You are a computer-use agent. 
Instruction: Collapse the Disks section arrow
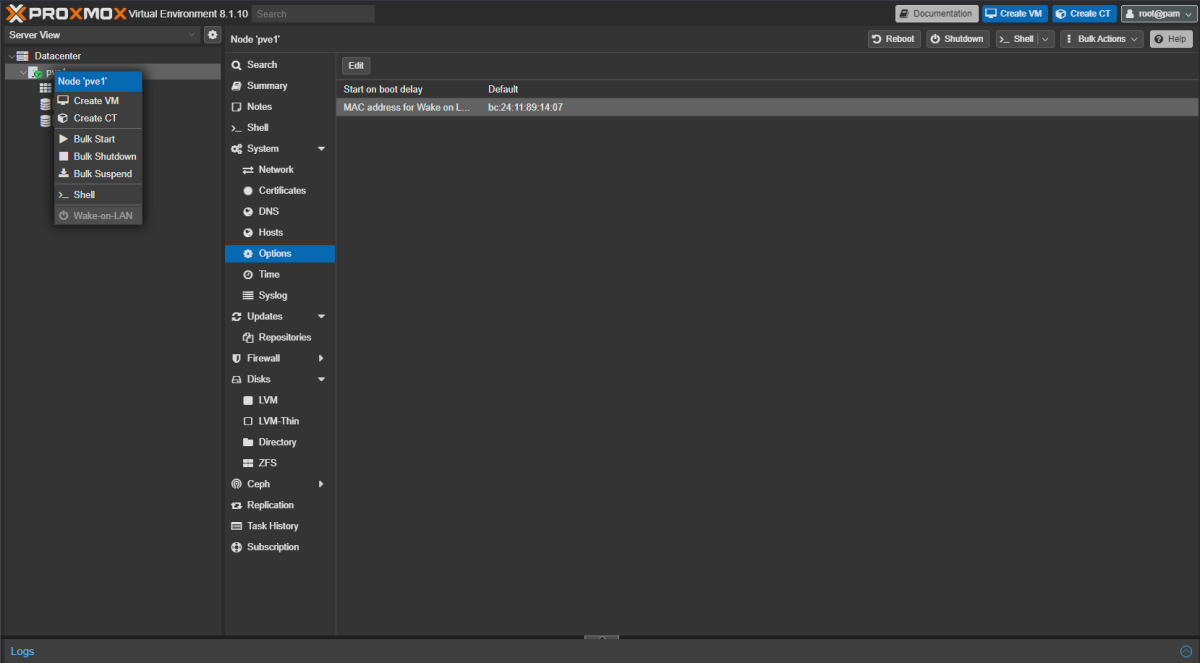[321, 380]
